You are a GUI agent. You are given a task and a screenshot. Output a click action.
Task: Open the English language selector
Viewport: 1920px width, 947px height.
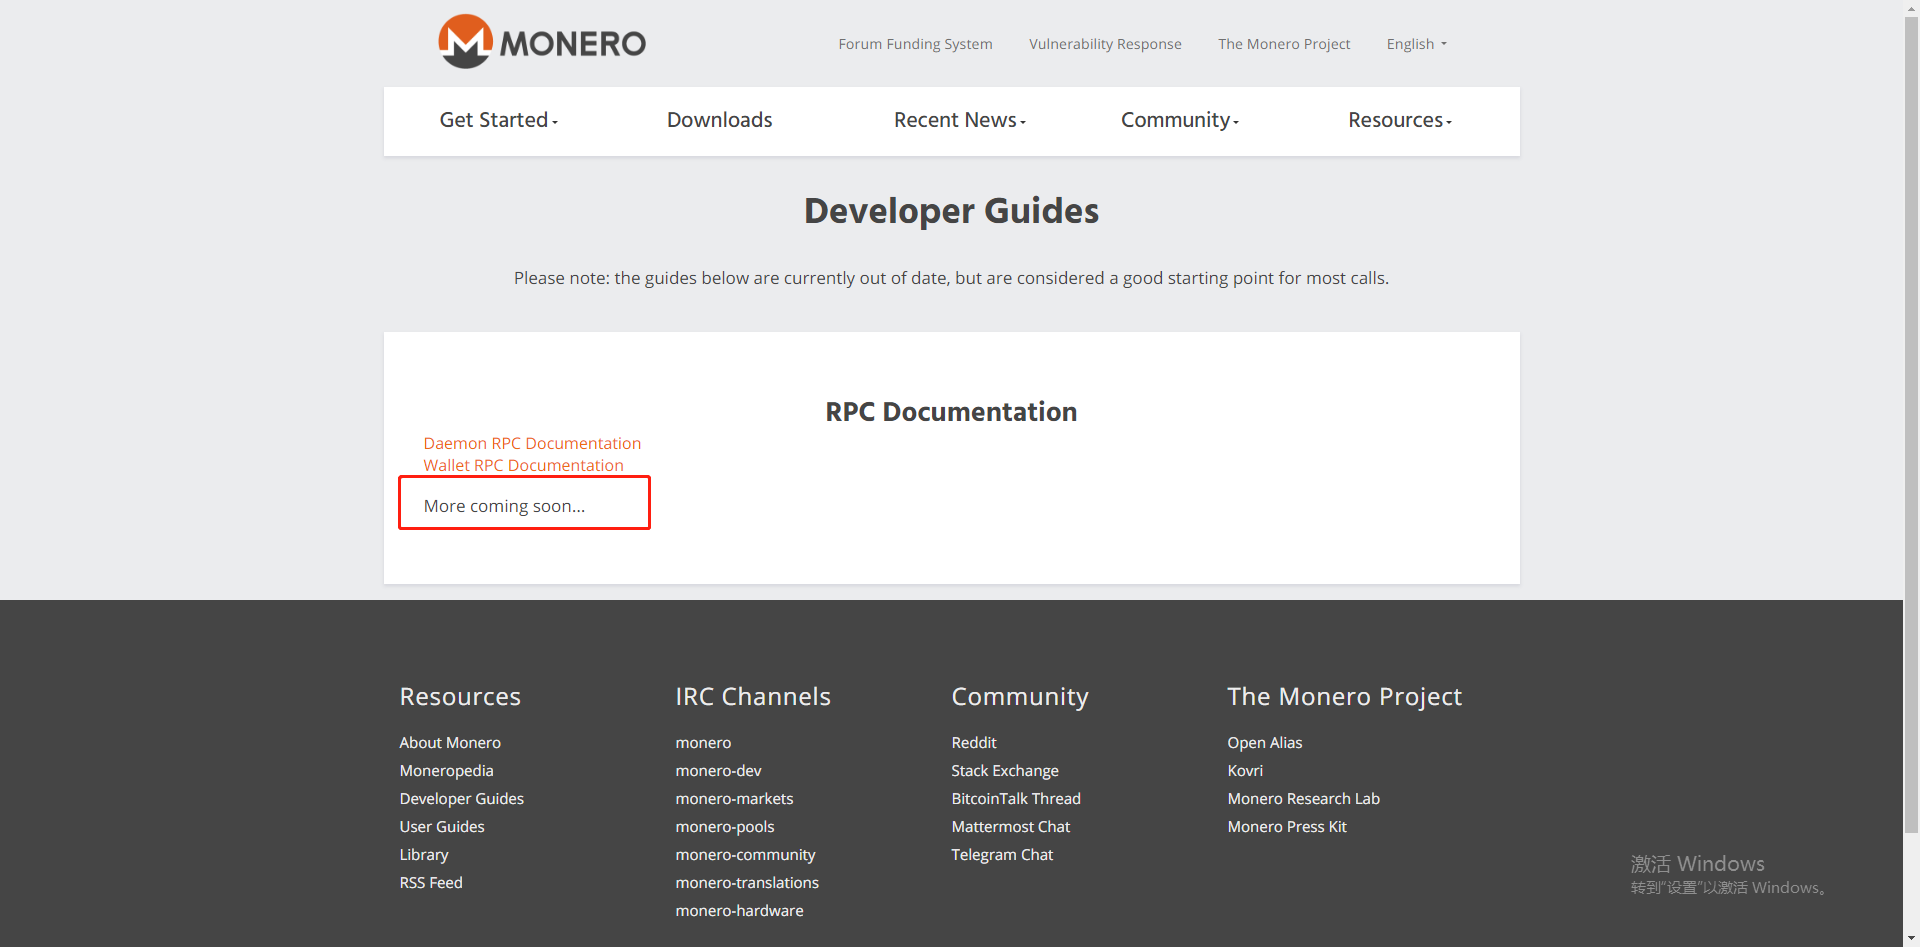click(1416, 44)
